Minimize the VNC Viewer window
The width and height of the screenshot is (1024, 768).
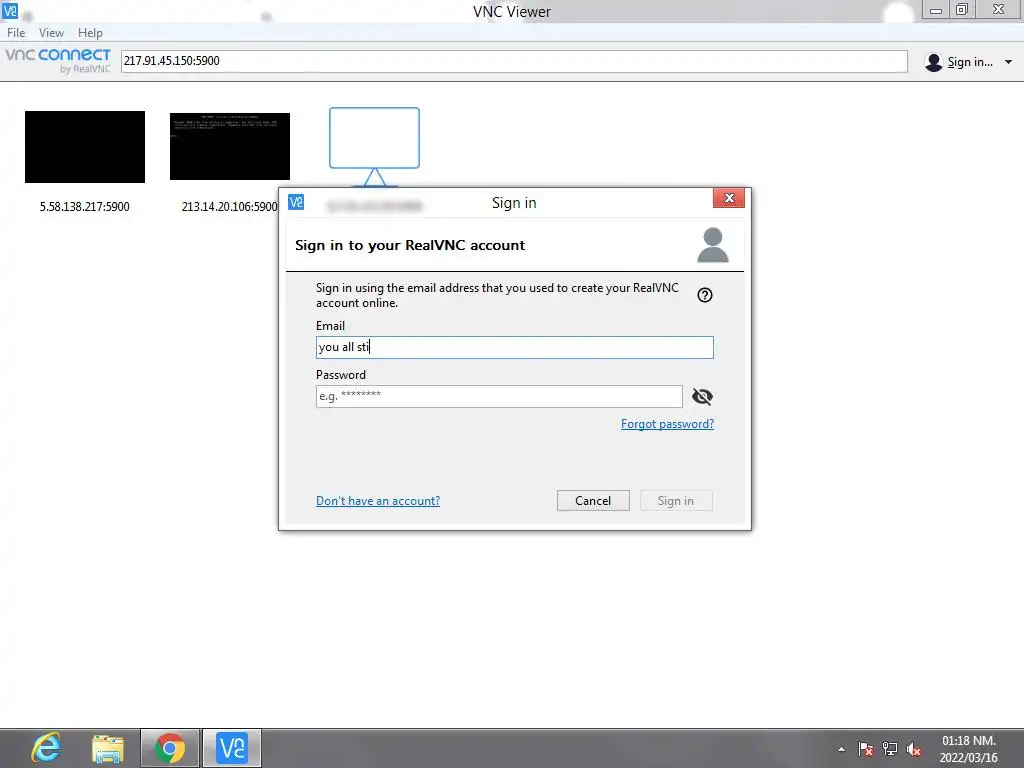coord(935,10)
